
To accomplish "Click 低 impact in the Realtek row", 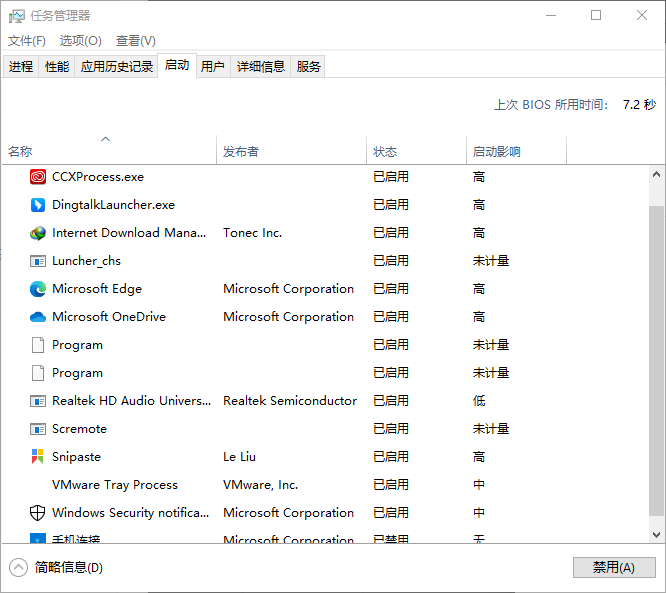I will (x=479, y=401).
